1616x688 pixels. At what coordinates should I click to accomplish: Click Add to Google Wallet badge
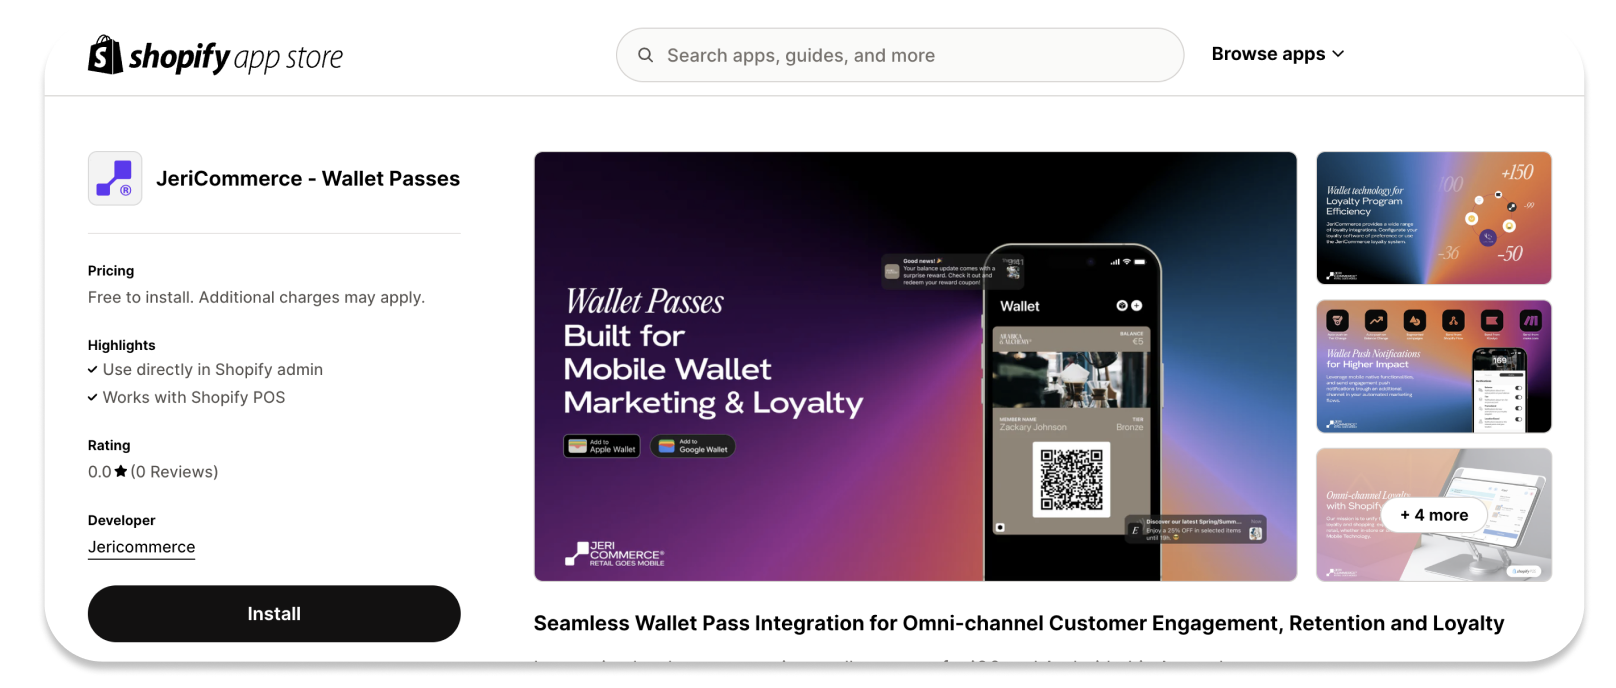coord(693,446)
